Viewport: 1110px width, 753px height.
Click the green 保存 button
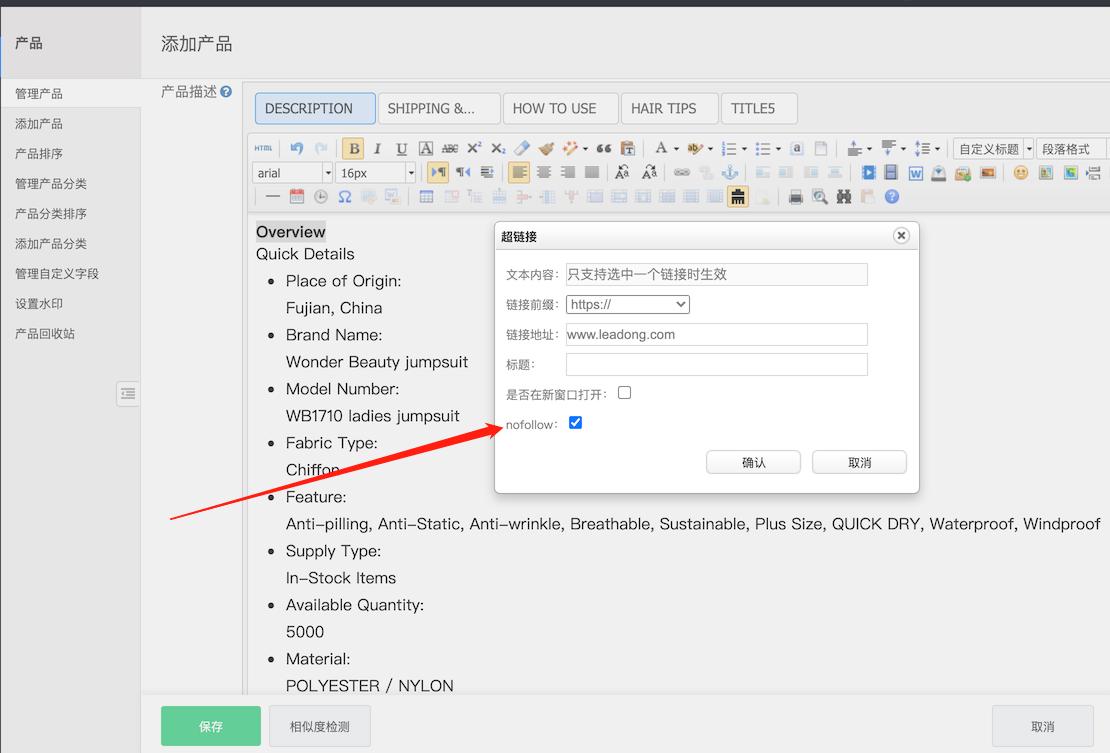(x=211, y=726)
